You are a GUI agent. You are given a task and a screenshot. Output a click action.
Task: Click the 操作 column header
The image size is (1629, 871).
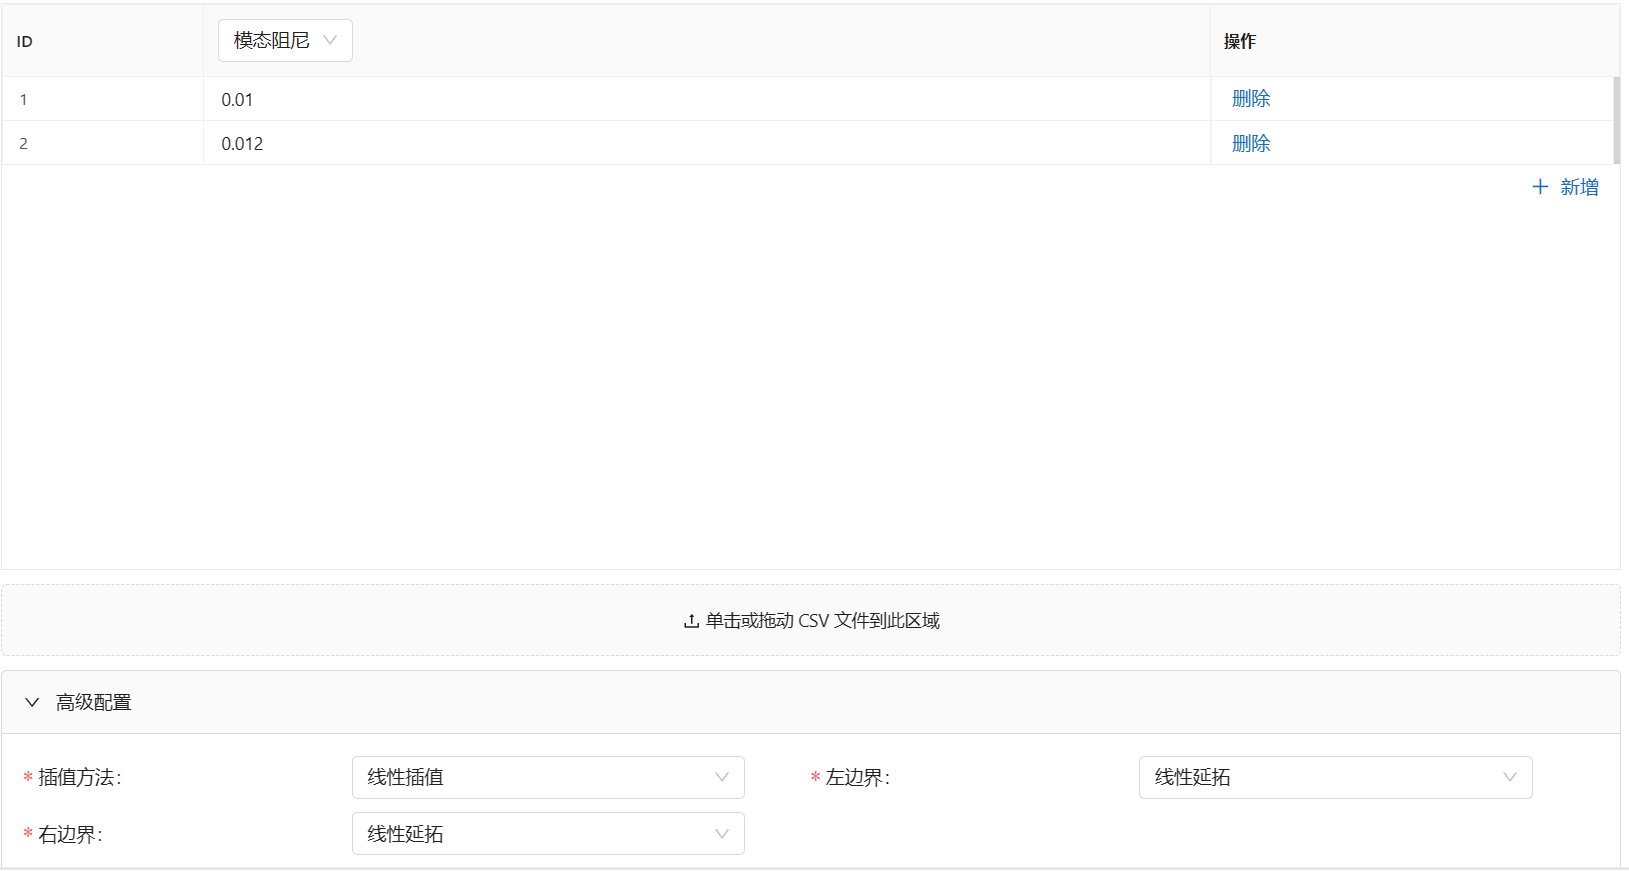pyautogui.click(x=1415, y=41)
